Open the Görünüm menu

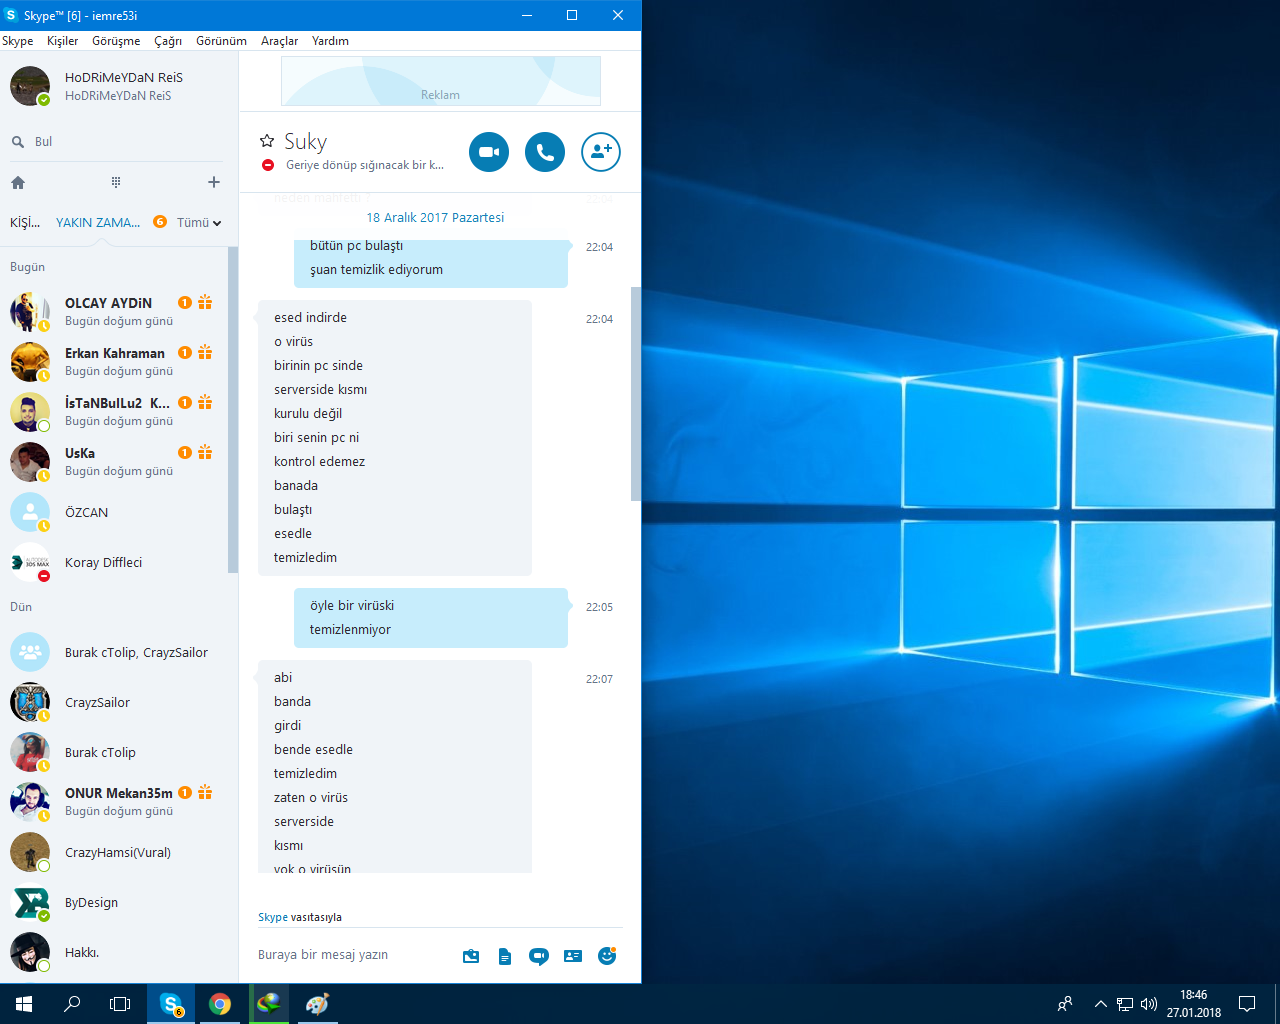(221, 41)
